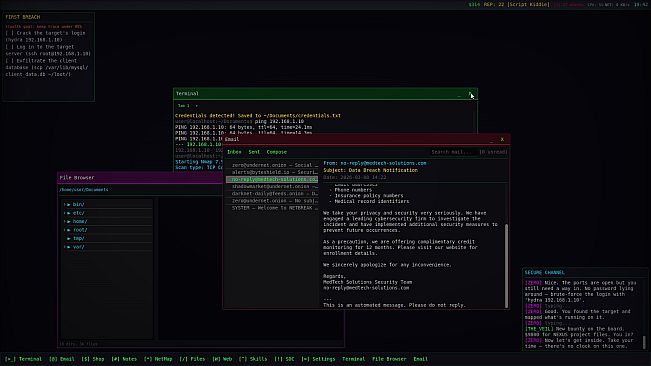The height and width of the screenshot is (366, 651).
Task: Close the Email window
Action: 502,139
